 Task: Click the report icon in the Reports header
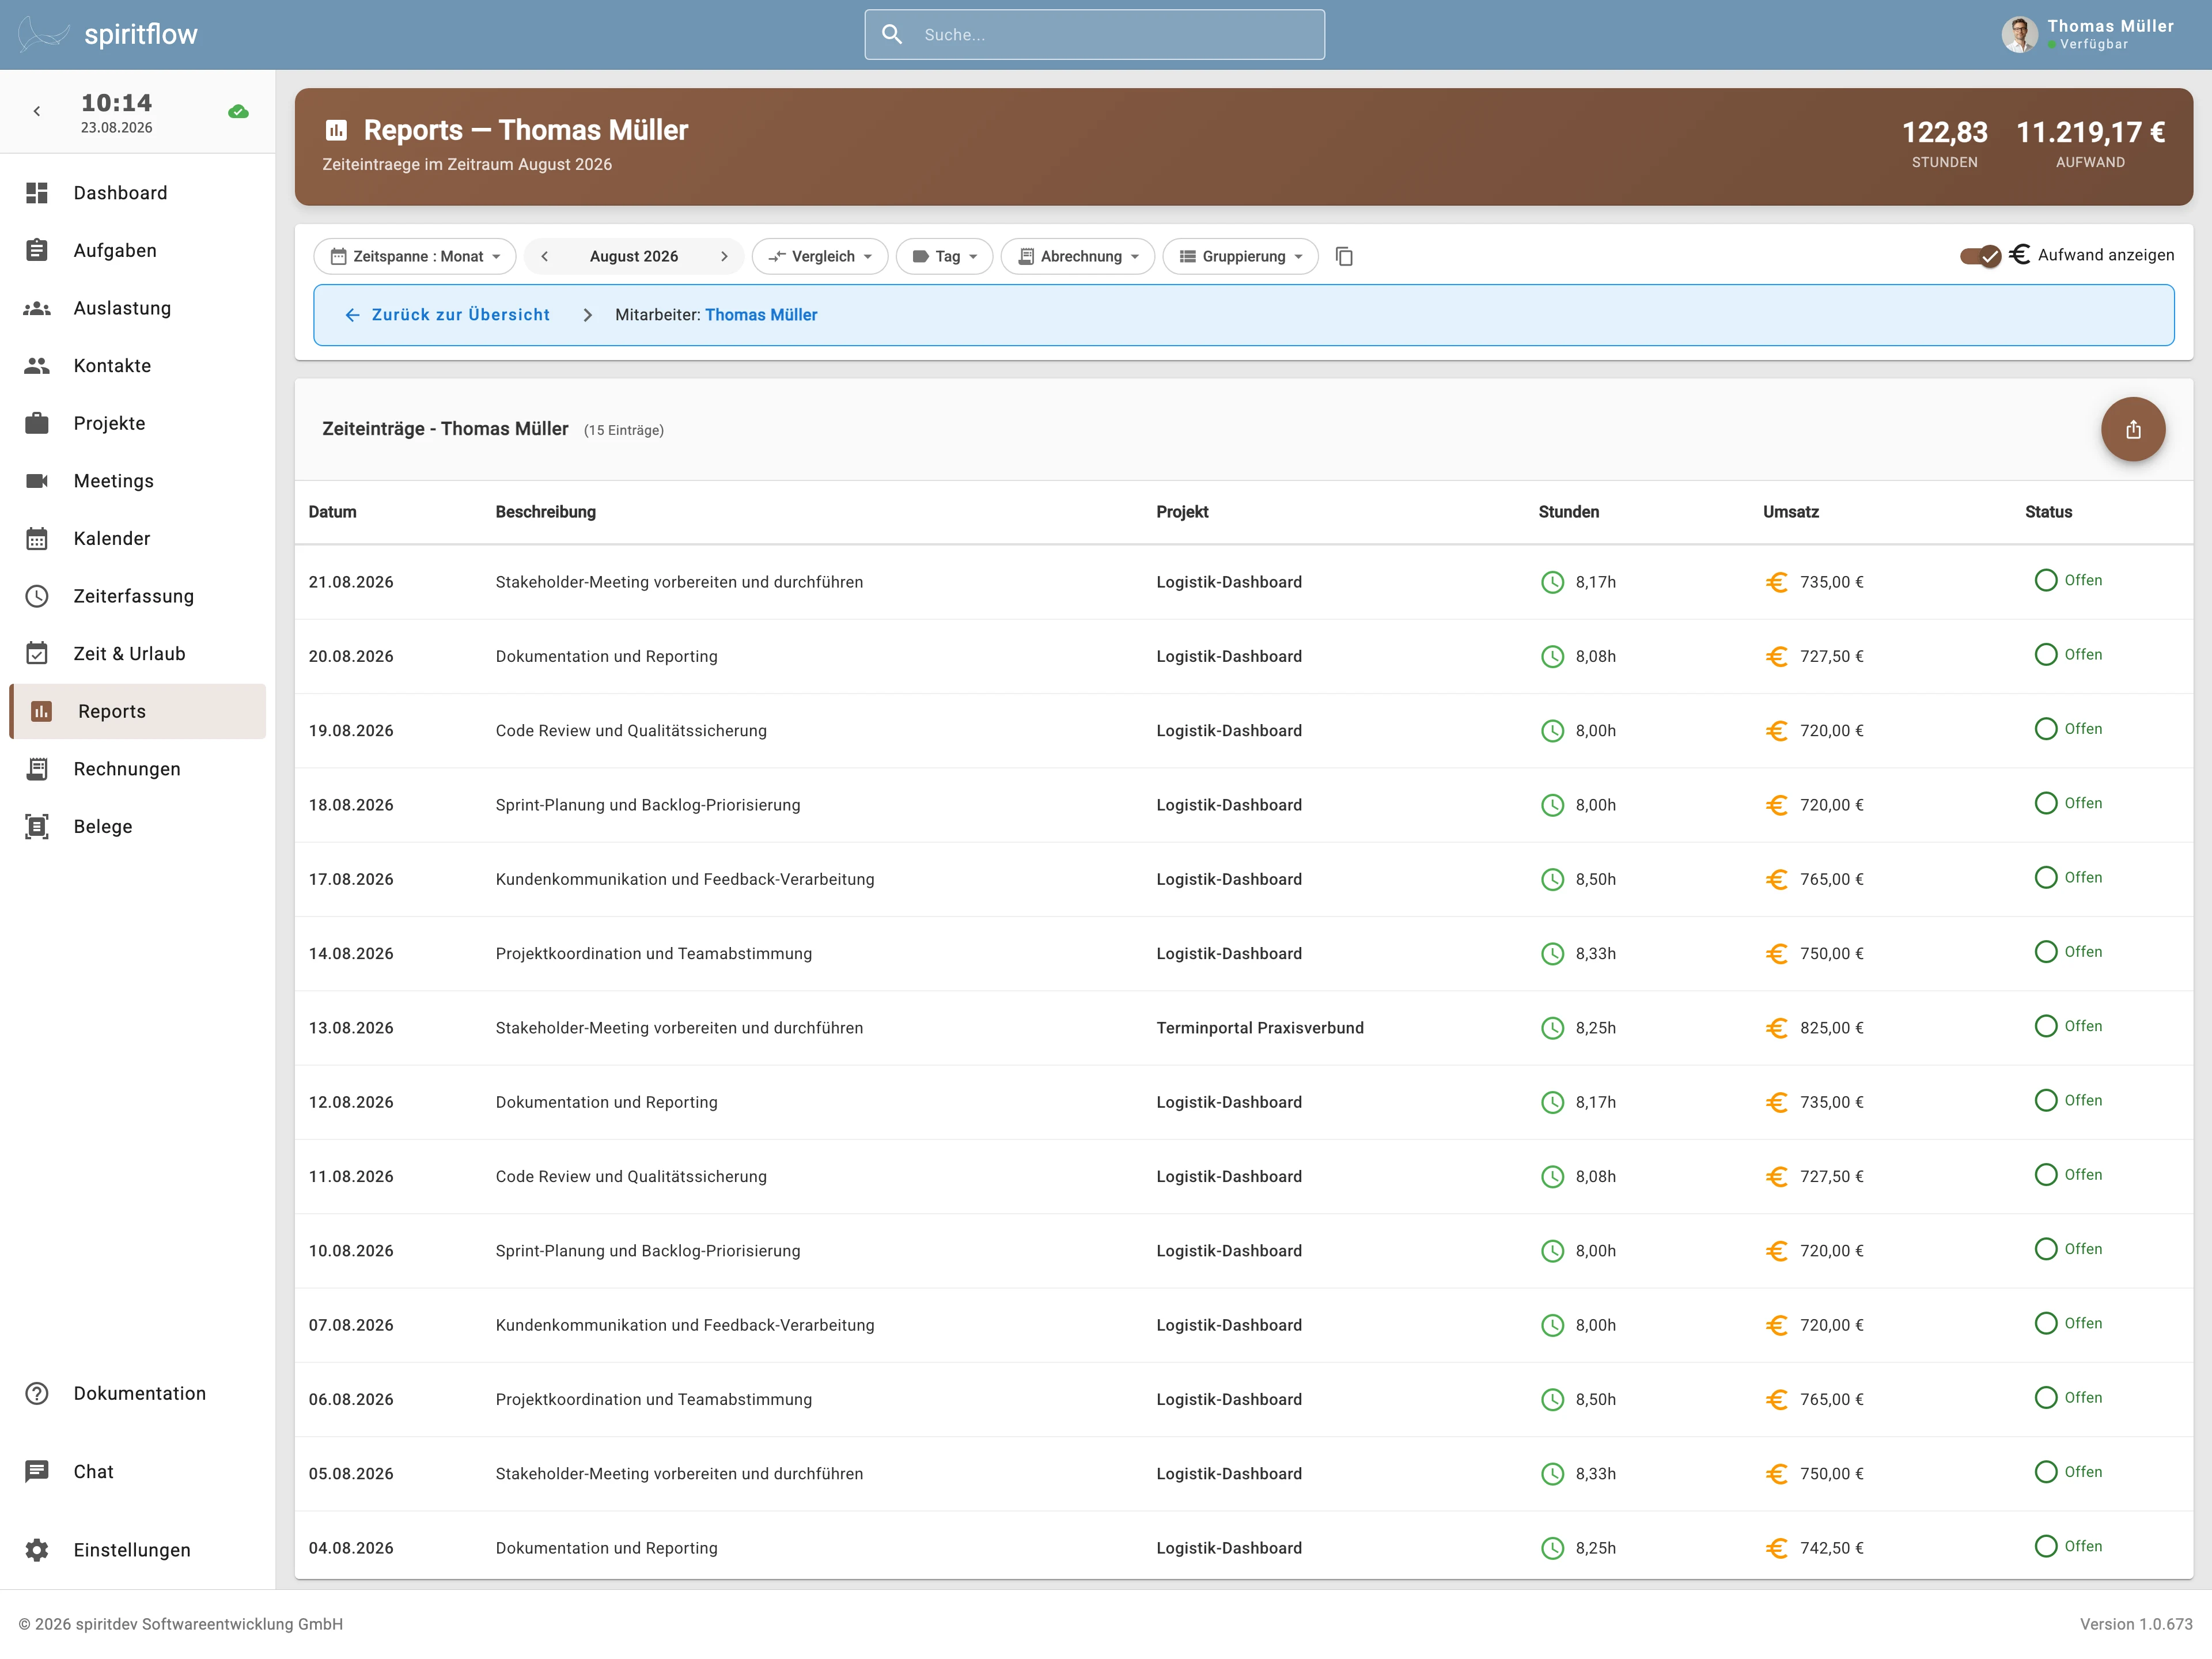coord(336,131)
